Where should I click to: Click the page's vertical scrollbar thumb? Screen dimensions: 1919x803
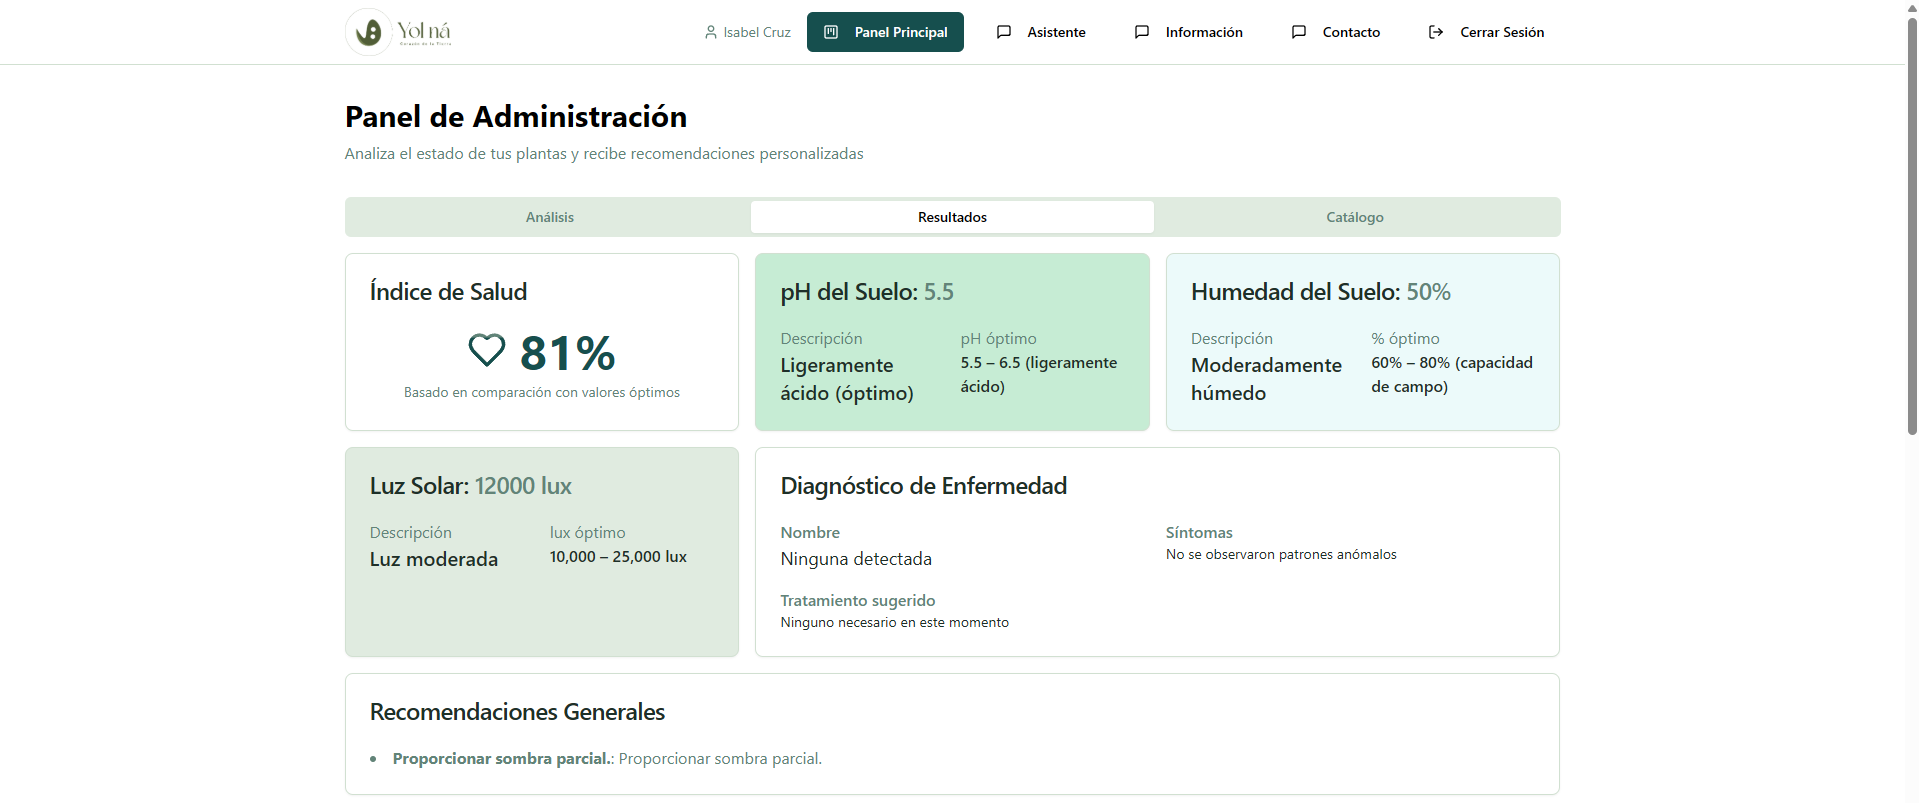pyautogui.click(x=1912, y=220)
